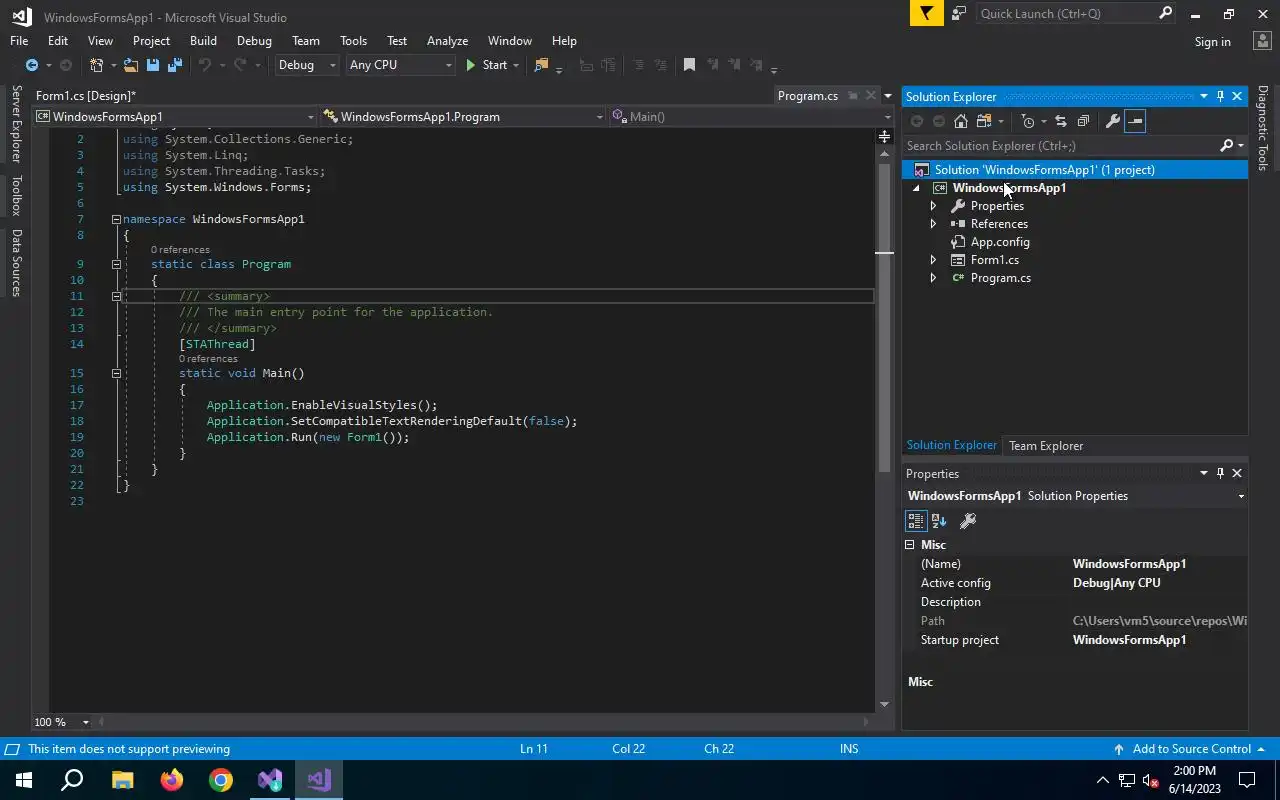Screen dimensions: 1280x800
Task: Expand the Form1.cs tree node
Action: [933, 260]
